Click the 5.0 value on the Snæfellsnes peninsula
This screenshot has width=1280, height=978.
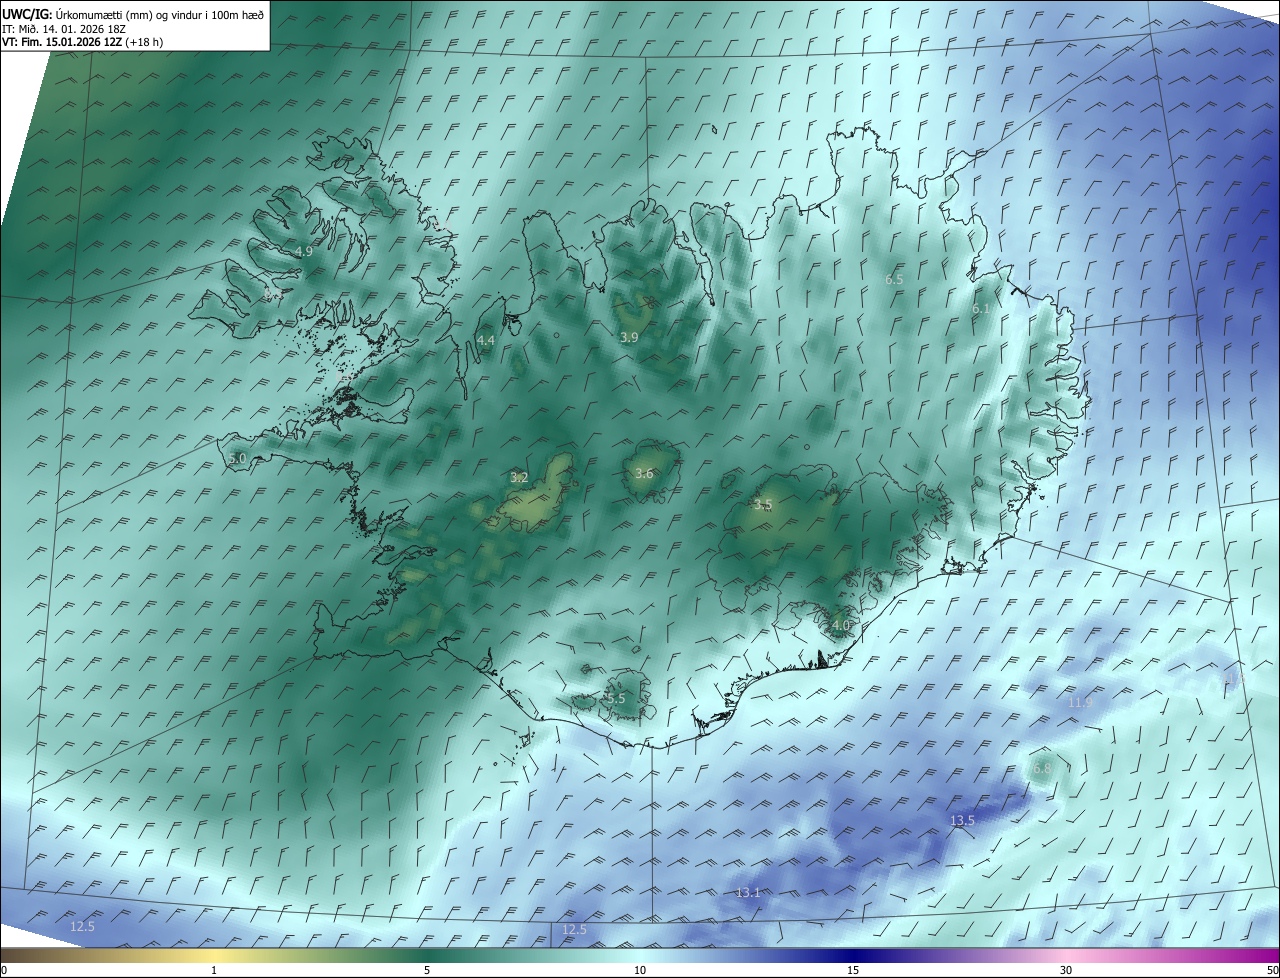click(x=237, y=458)
